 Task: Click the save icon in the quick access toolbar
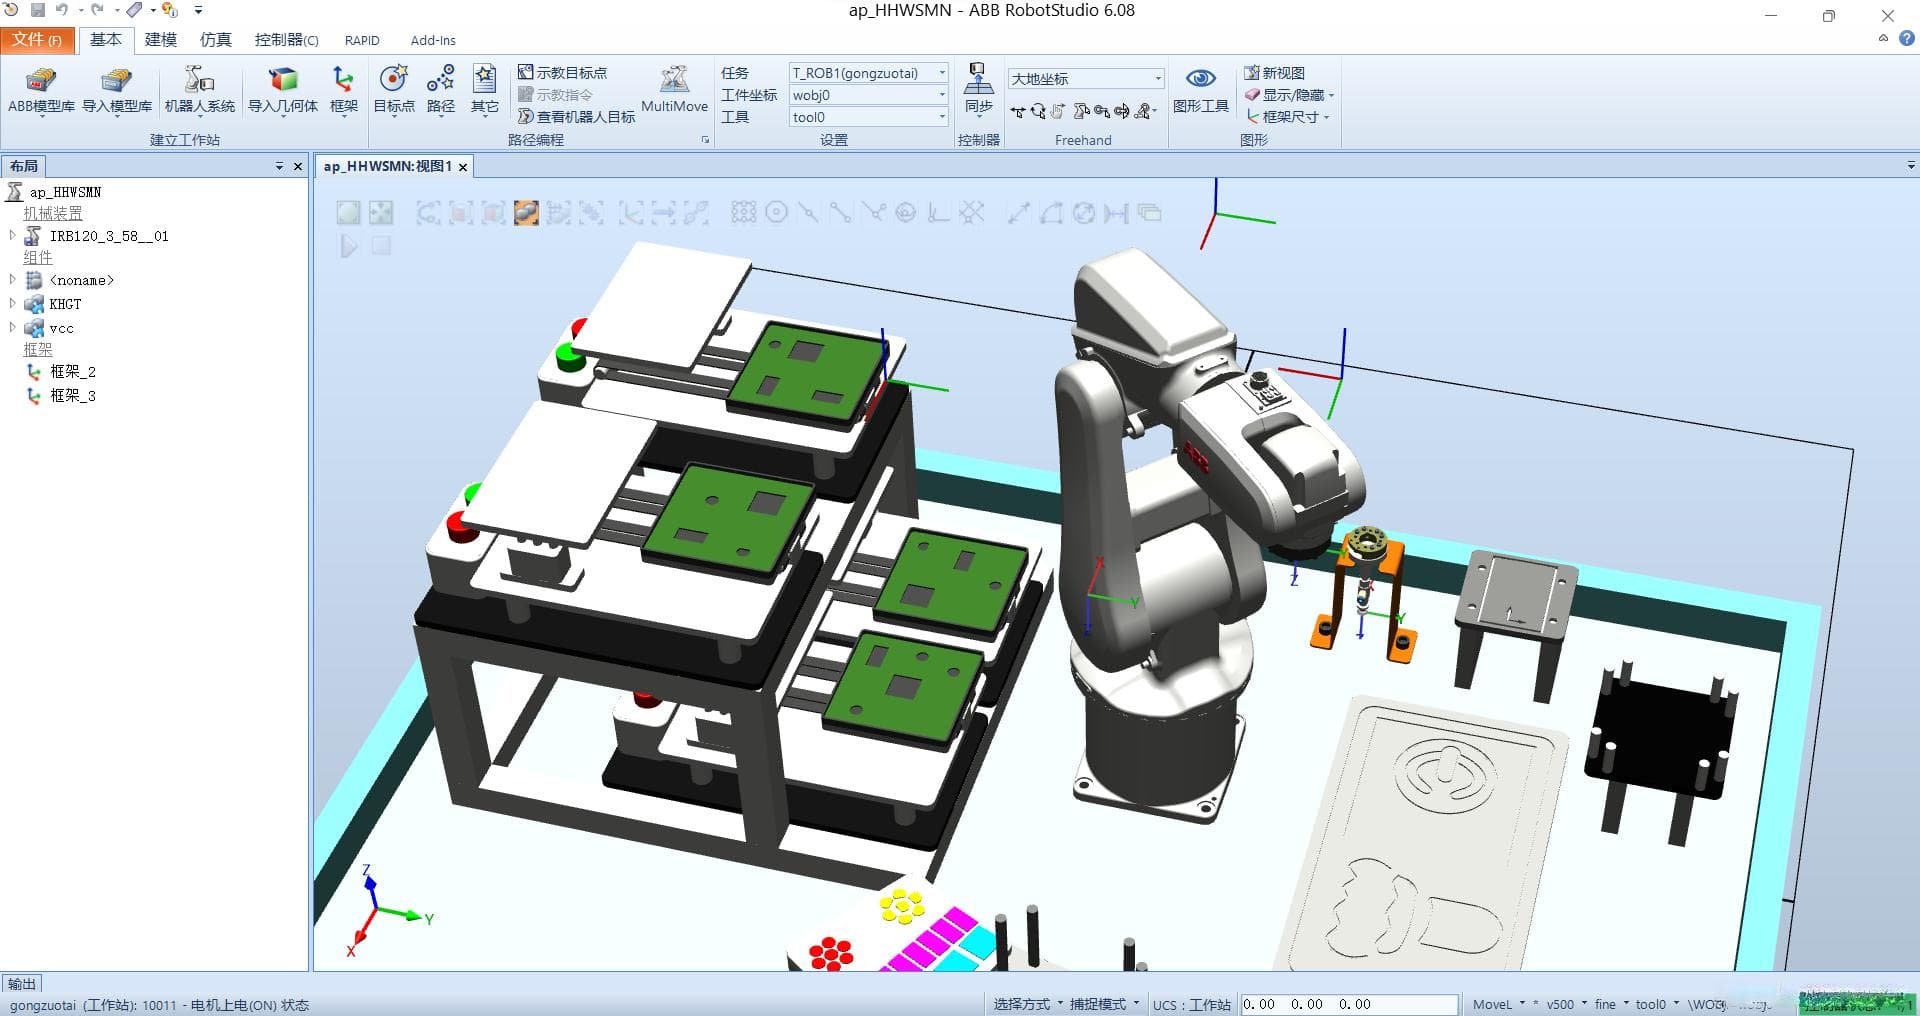38,10
